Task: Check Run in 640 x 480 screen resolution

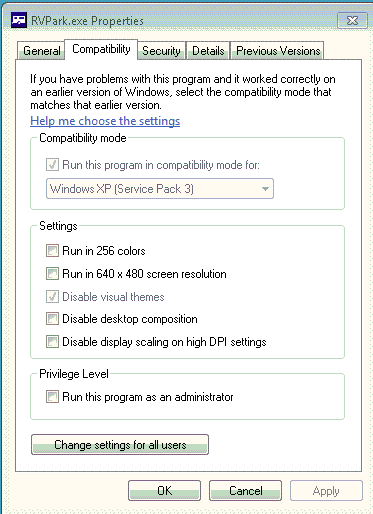Action: pos(52,274)
